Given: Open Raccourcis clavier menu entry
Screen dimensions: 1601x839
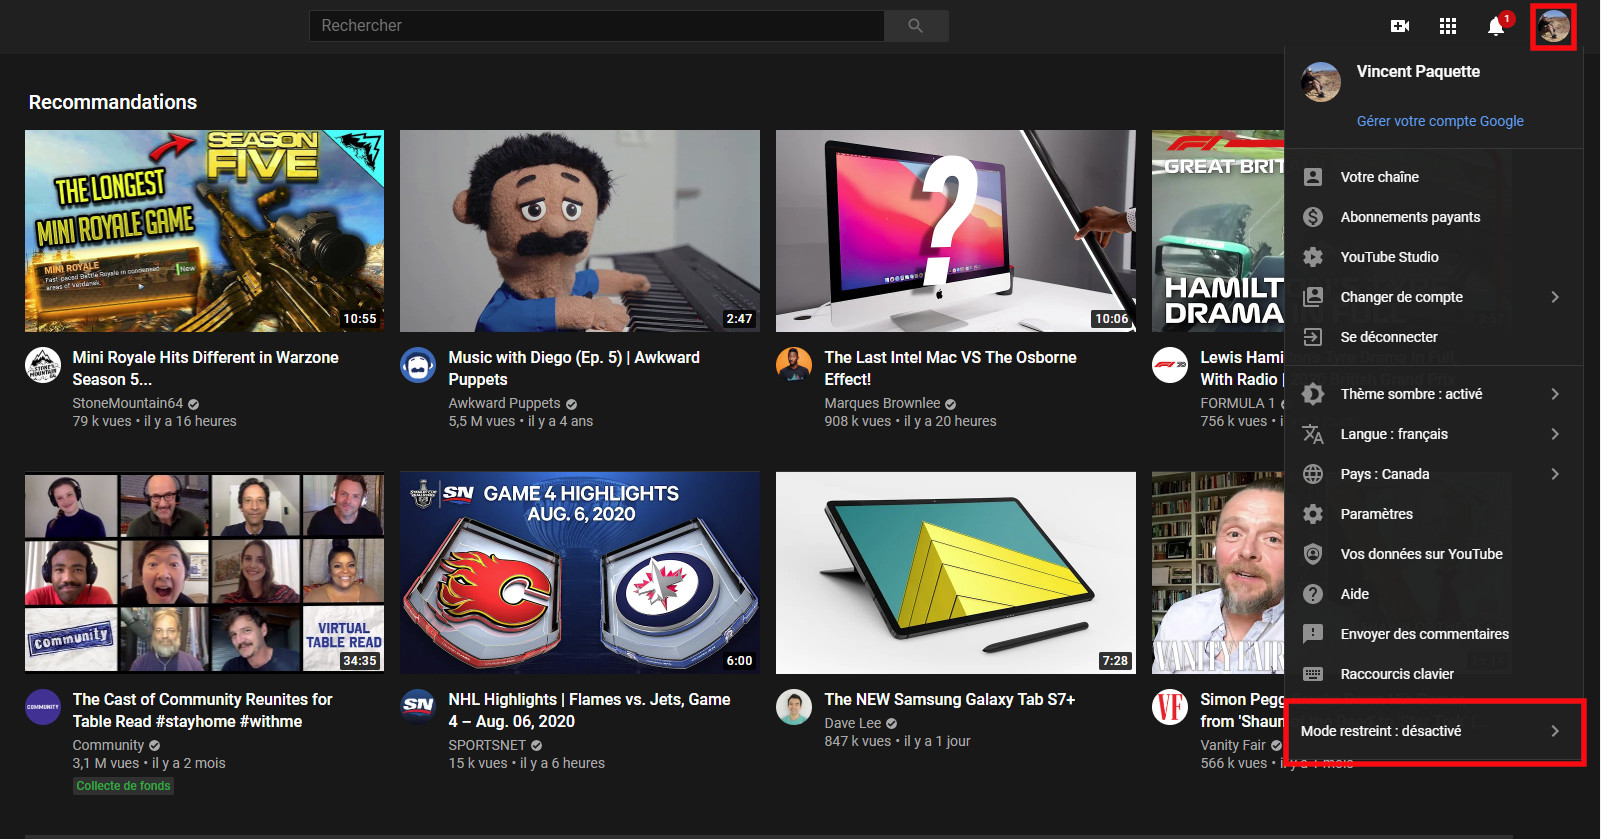Looking at the screenshot, I should point(1434,674).
